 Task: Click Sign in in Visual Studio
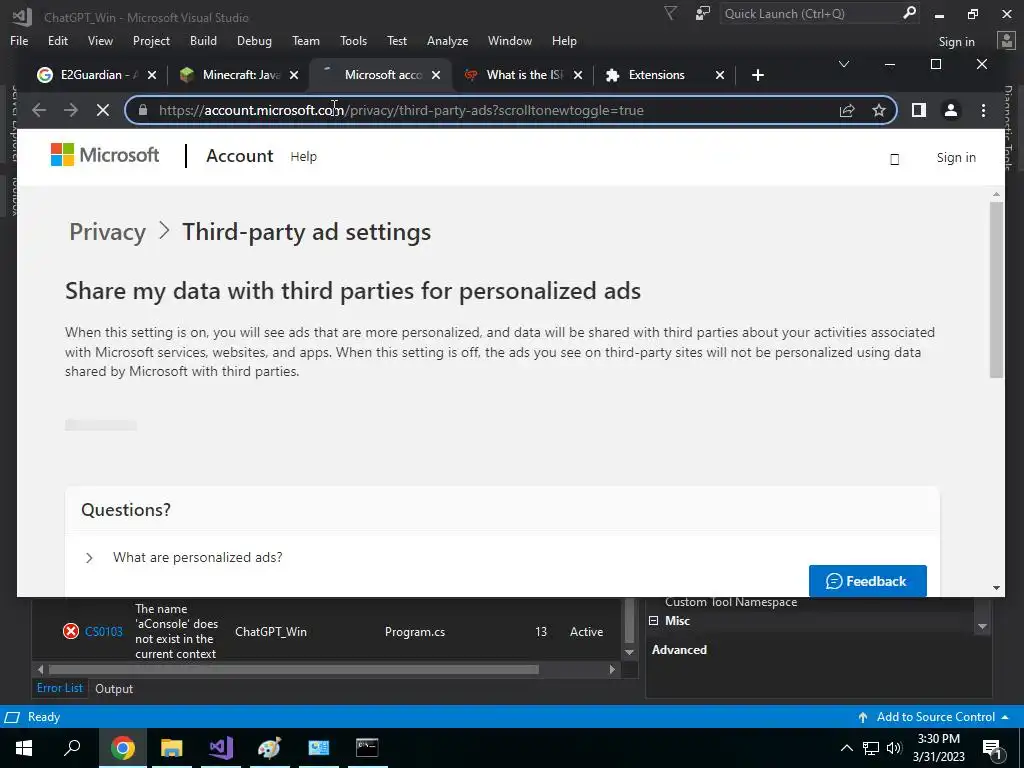coord(956,42)
